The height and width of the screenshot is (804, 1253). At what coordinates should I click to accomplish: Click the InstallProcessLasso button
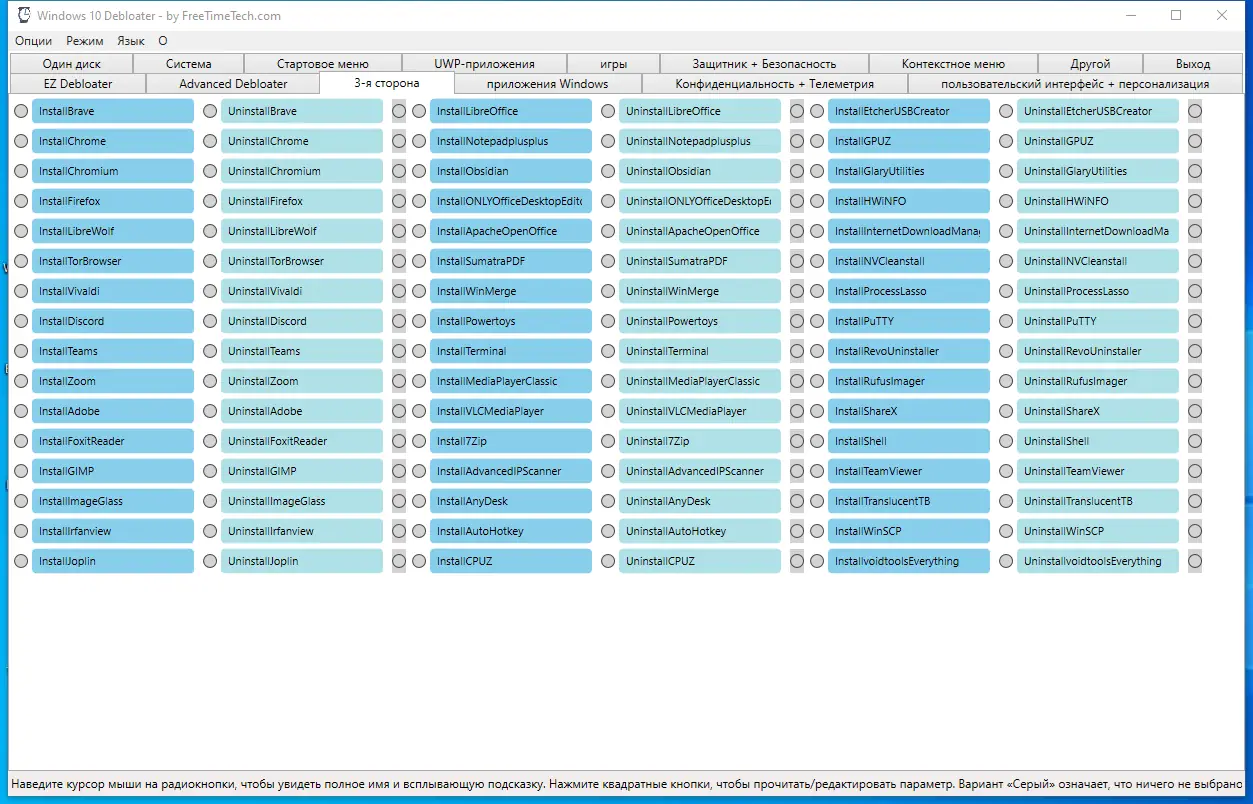[x=909, y=291]
